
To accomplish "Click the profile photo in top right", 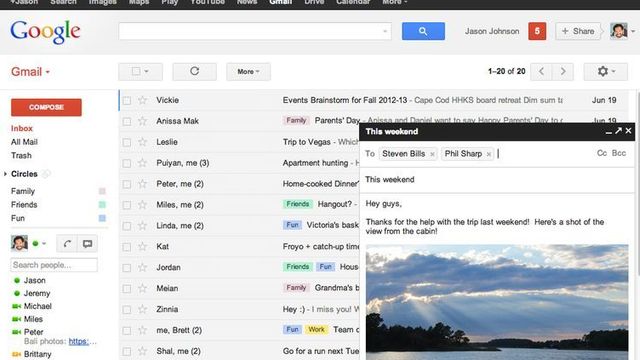I will [x=618, y=31].
